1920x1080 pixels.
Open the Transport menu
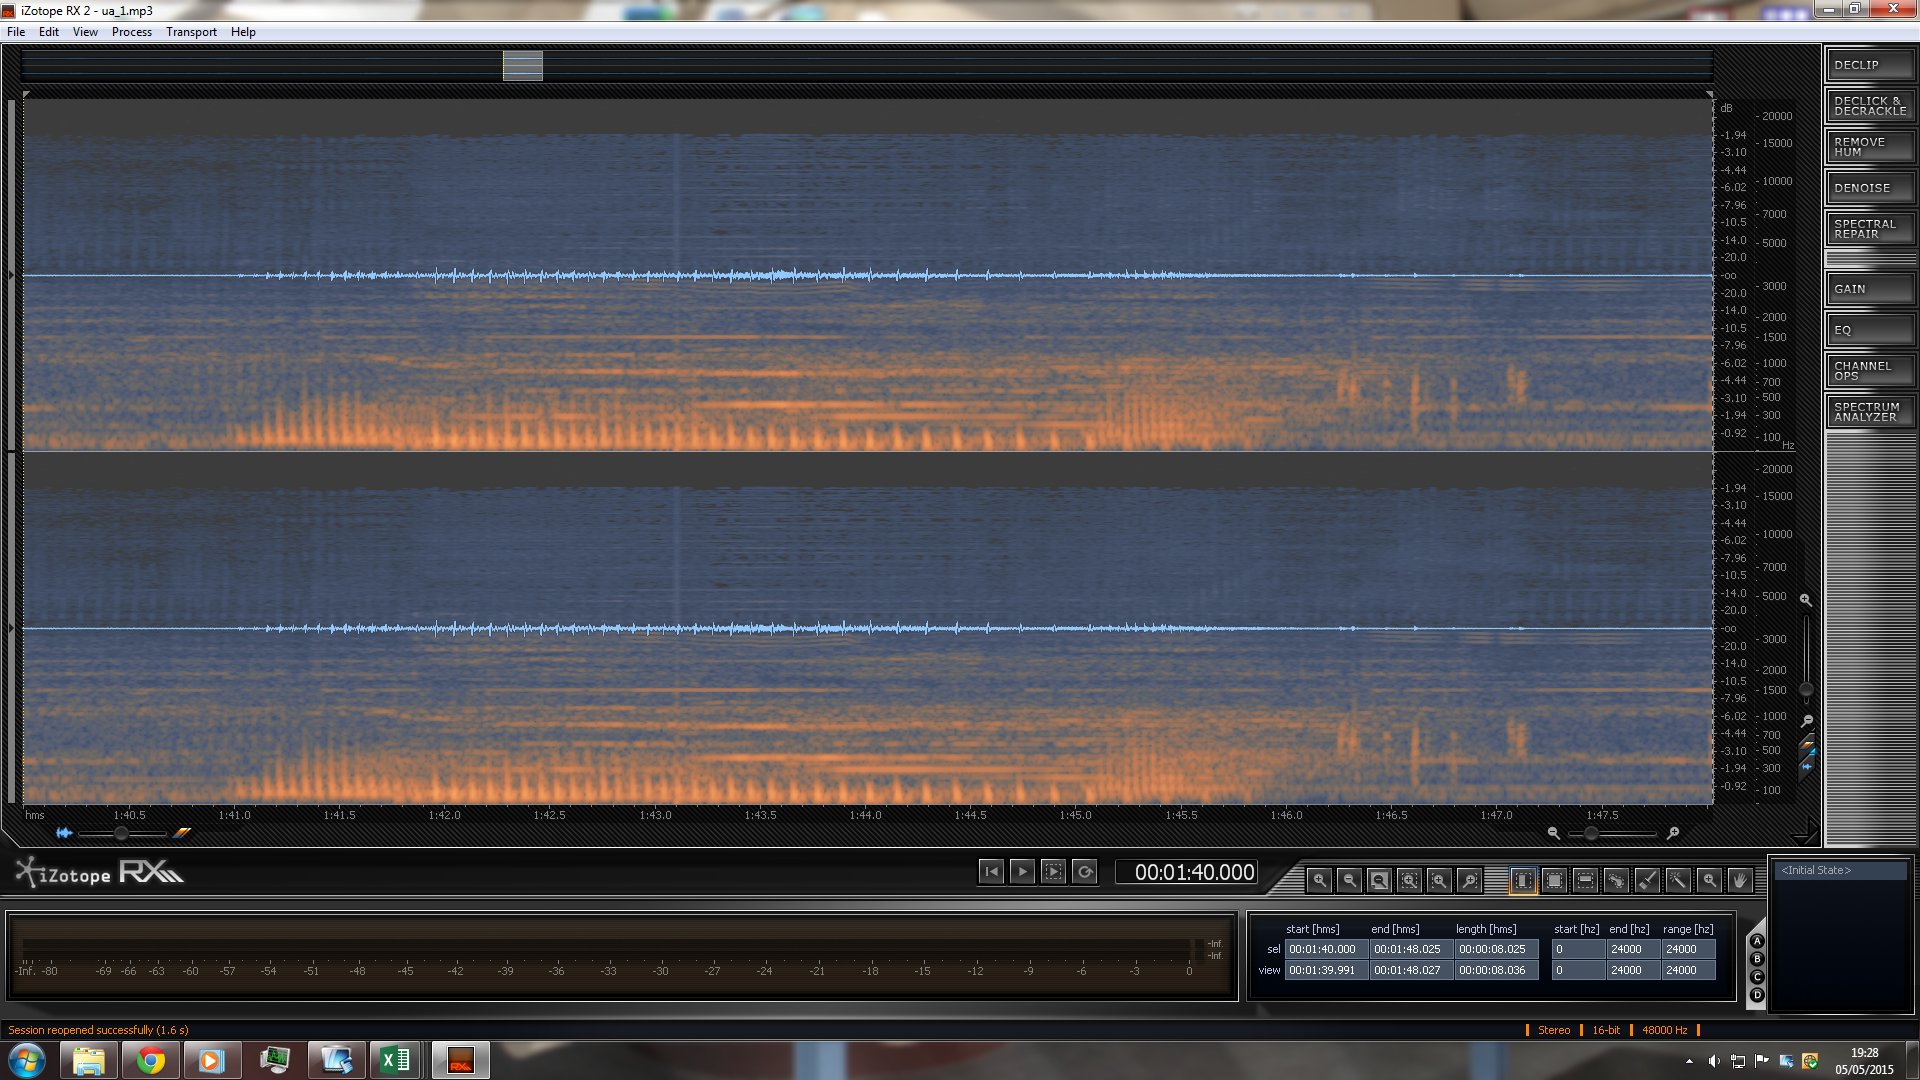191,32
